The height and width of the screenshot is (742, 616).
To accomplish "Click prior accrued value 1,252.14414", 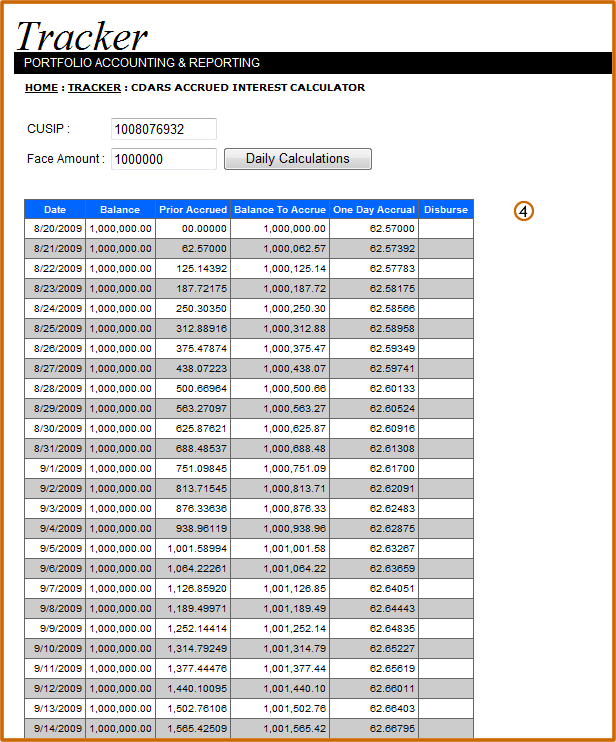I will pyautogui.click(x=193, y=628).
